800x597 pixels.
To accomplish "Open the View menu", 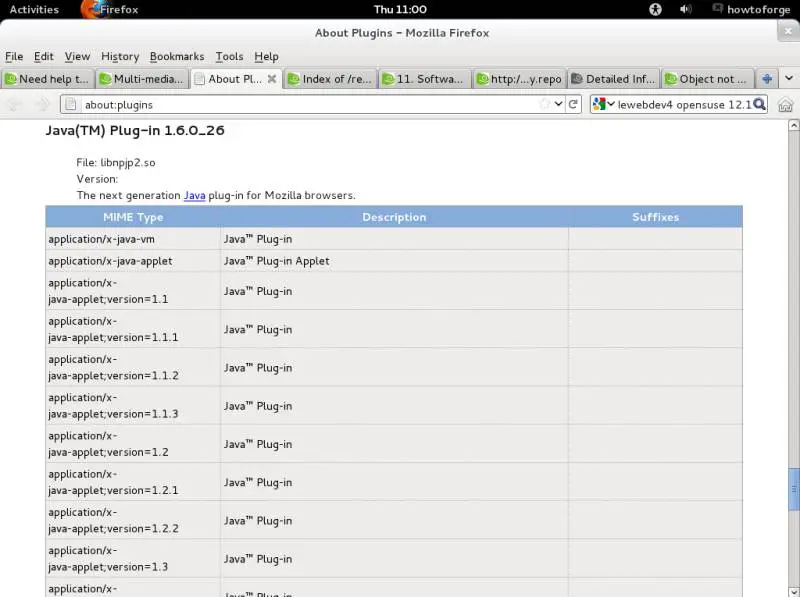I will (x=77, y=57).
